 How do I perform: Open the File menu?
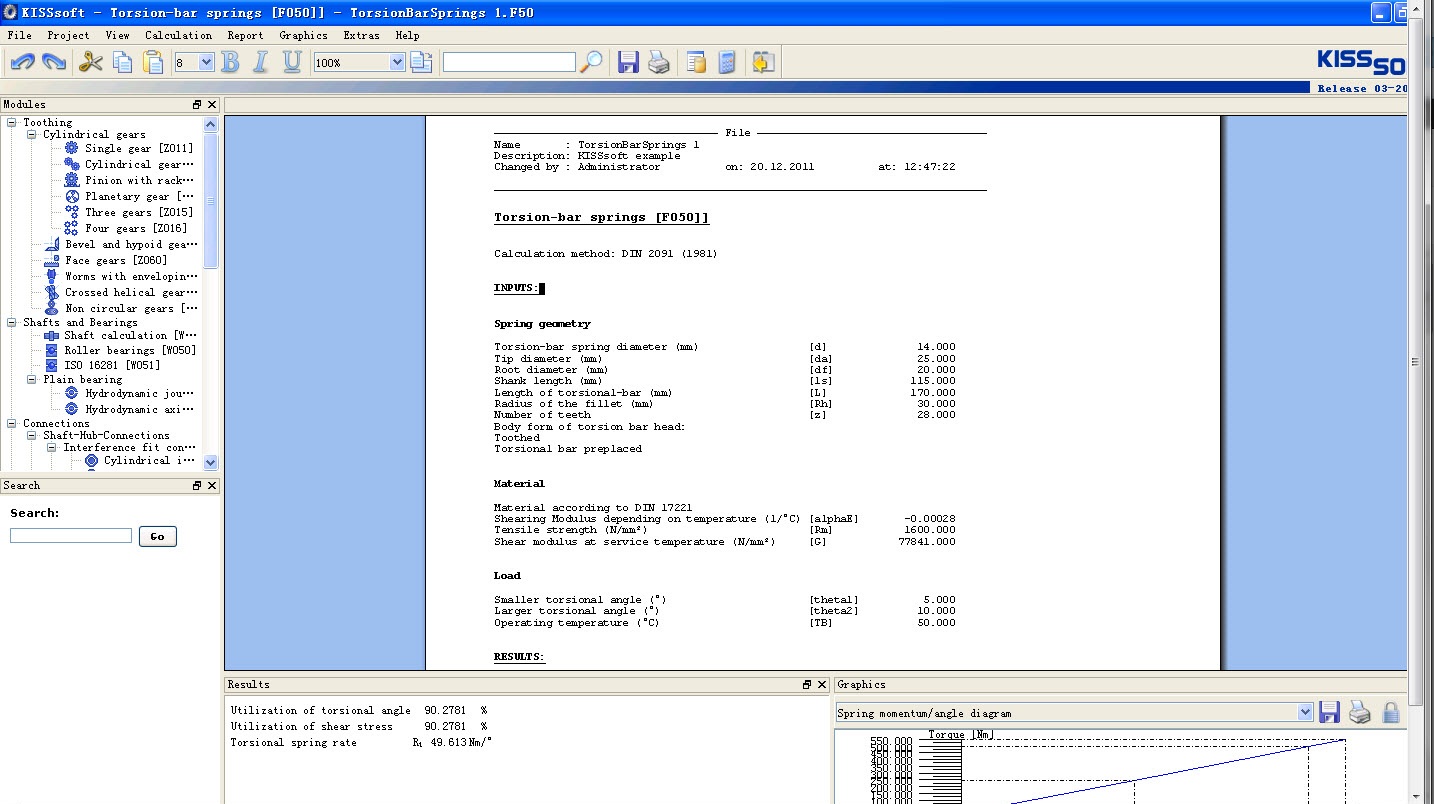coord(19,35)
